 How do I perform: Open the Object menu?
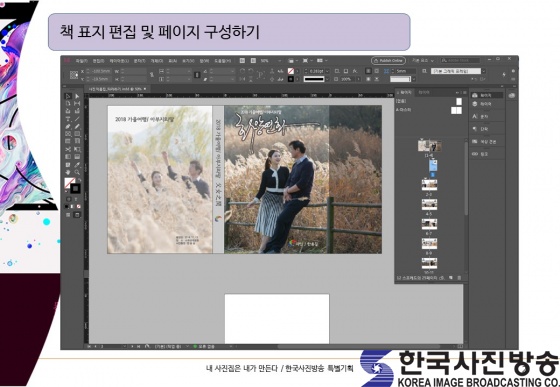(157, 61)
